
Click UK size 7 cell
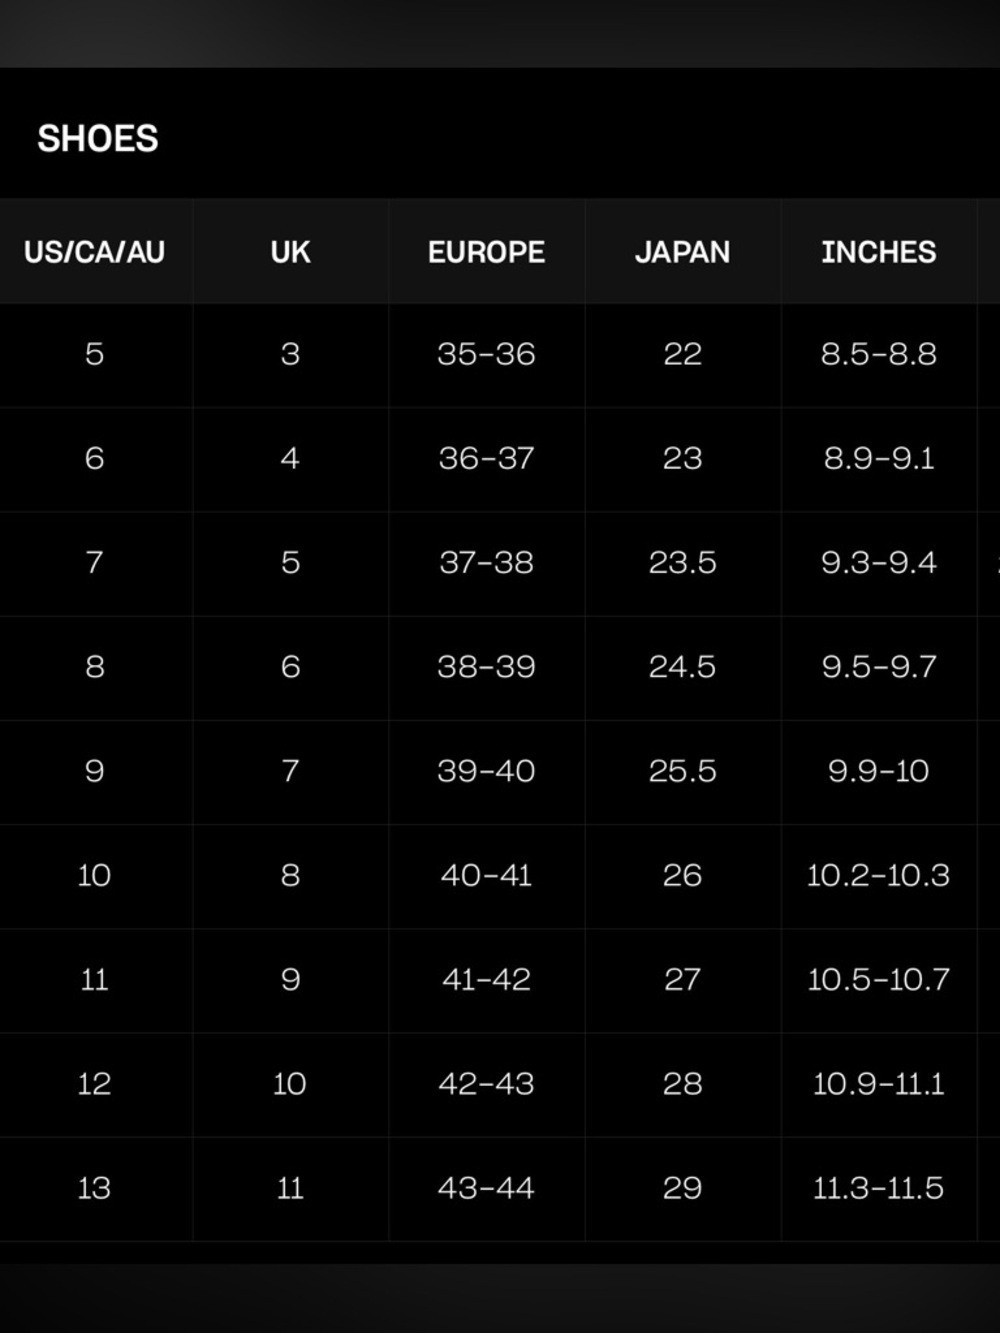[x=290, y=771]
